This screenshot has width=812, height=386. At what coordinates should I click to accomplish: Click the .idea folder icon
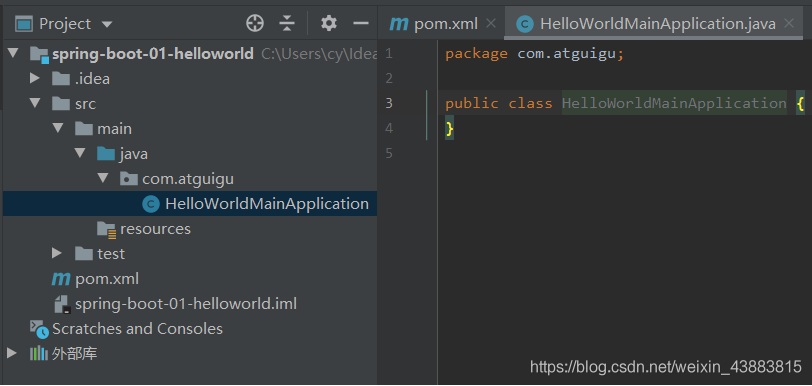(61, 79)
